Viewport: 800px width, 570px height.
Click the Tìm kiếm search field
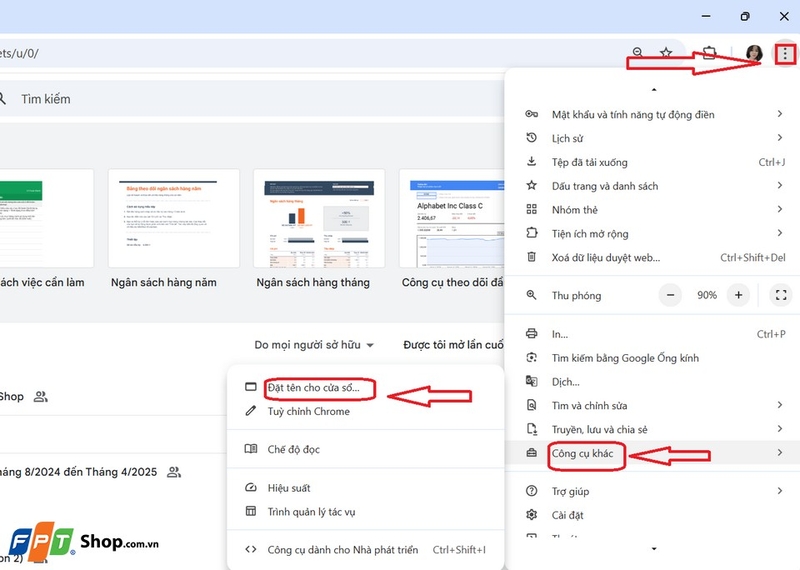point(250,99)
